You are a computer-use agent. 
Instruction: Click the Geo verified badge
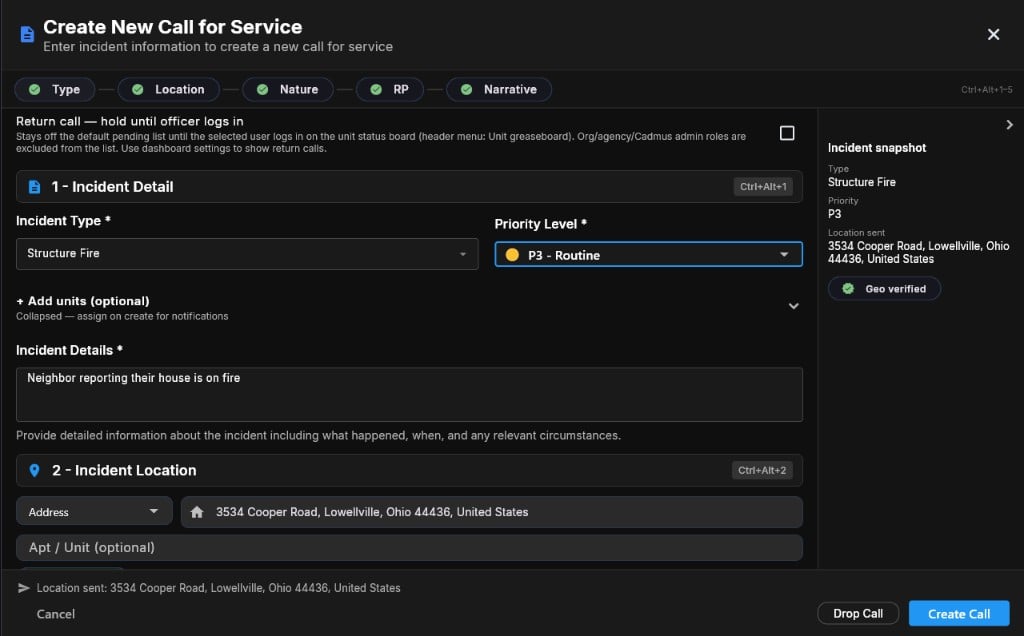884,289
